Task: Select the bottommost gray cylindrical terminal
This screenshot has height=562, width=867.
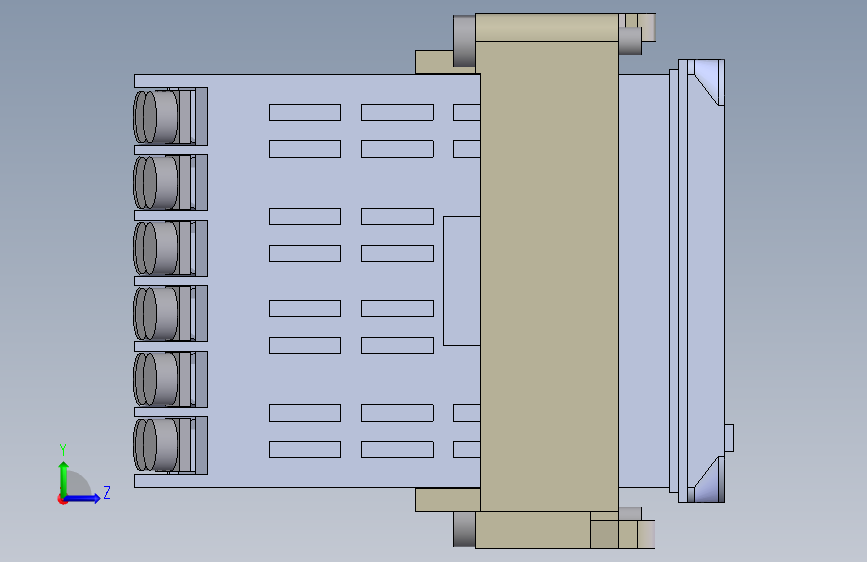Action: tap(156, 445)
